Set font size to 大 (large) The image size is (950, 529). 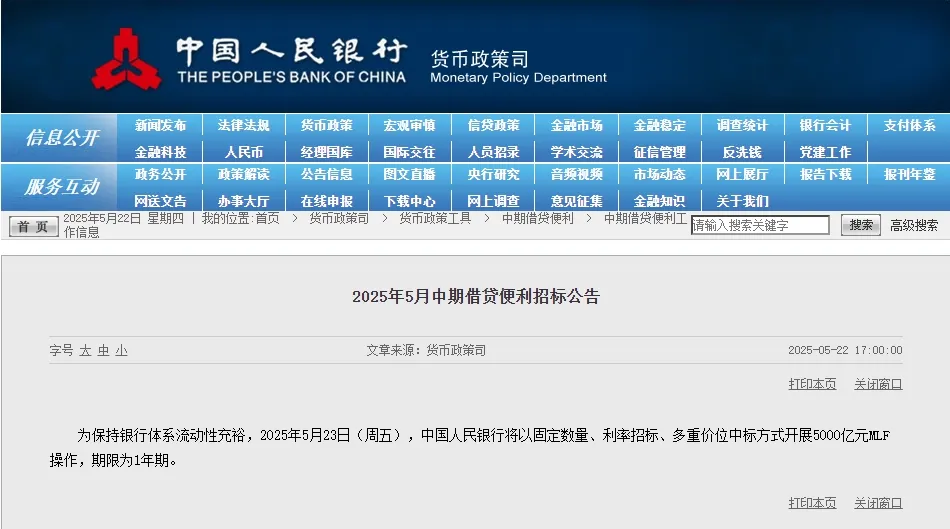pos(85,351)
